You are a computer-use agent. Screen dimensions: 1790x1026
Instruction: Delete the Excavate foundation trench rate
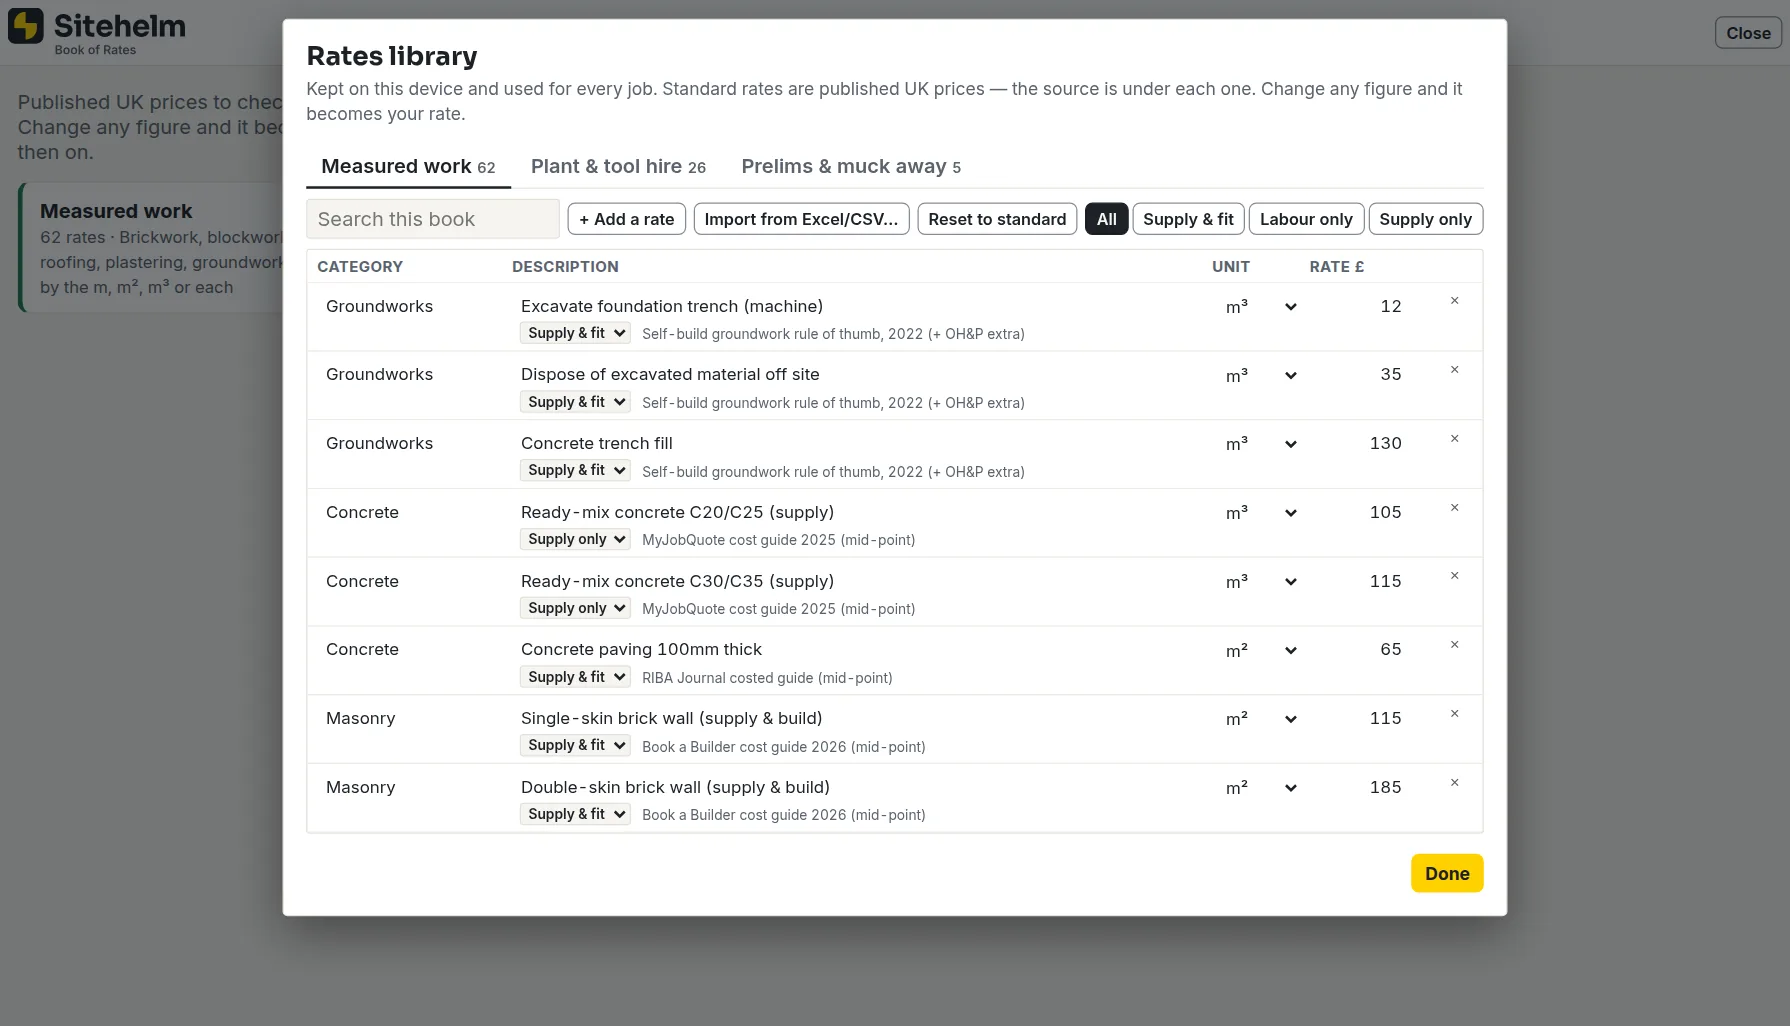point(1454,301)
